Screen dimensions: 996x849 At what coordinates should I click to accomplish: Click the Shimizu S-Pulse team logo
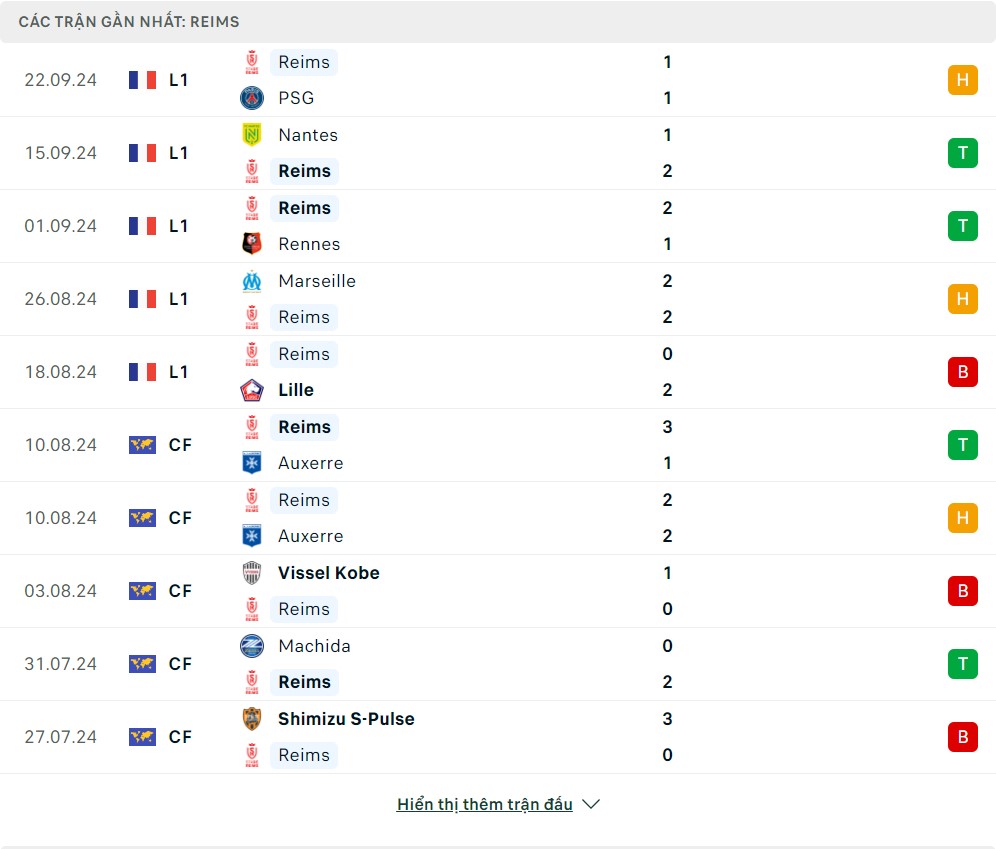(x=251, y=719)
